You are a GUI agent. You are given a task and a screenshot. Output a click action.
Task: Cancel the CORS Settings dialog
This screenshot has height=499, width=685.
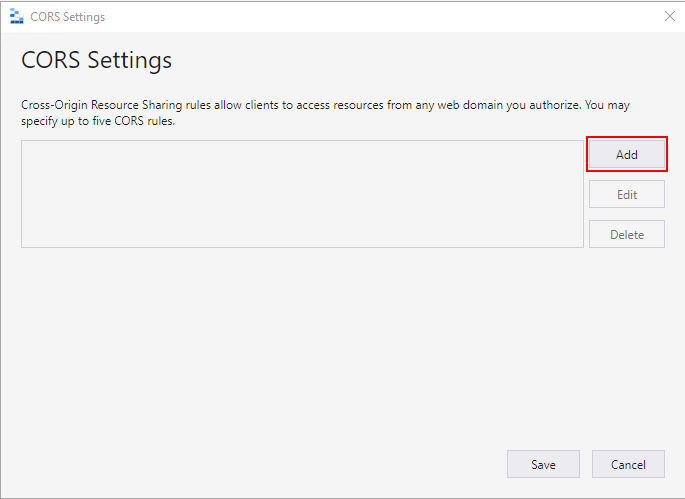[x=628, y=464]
